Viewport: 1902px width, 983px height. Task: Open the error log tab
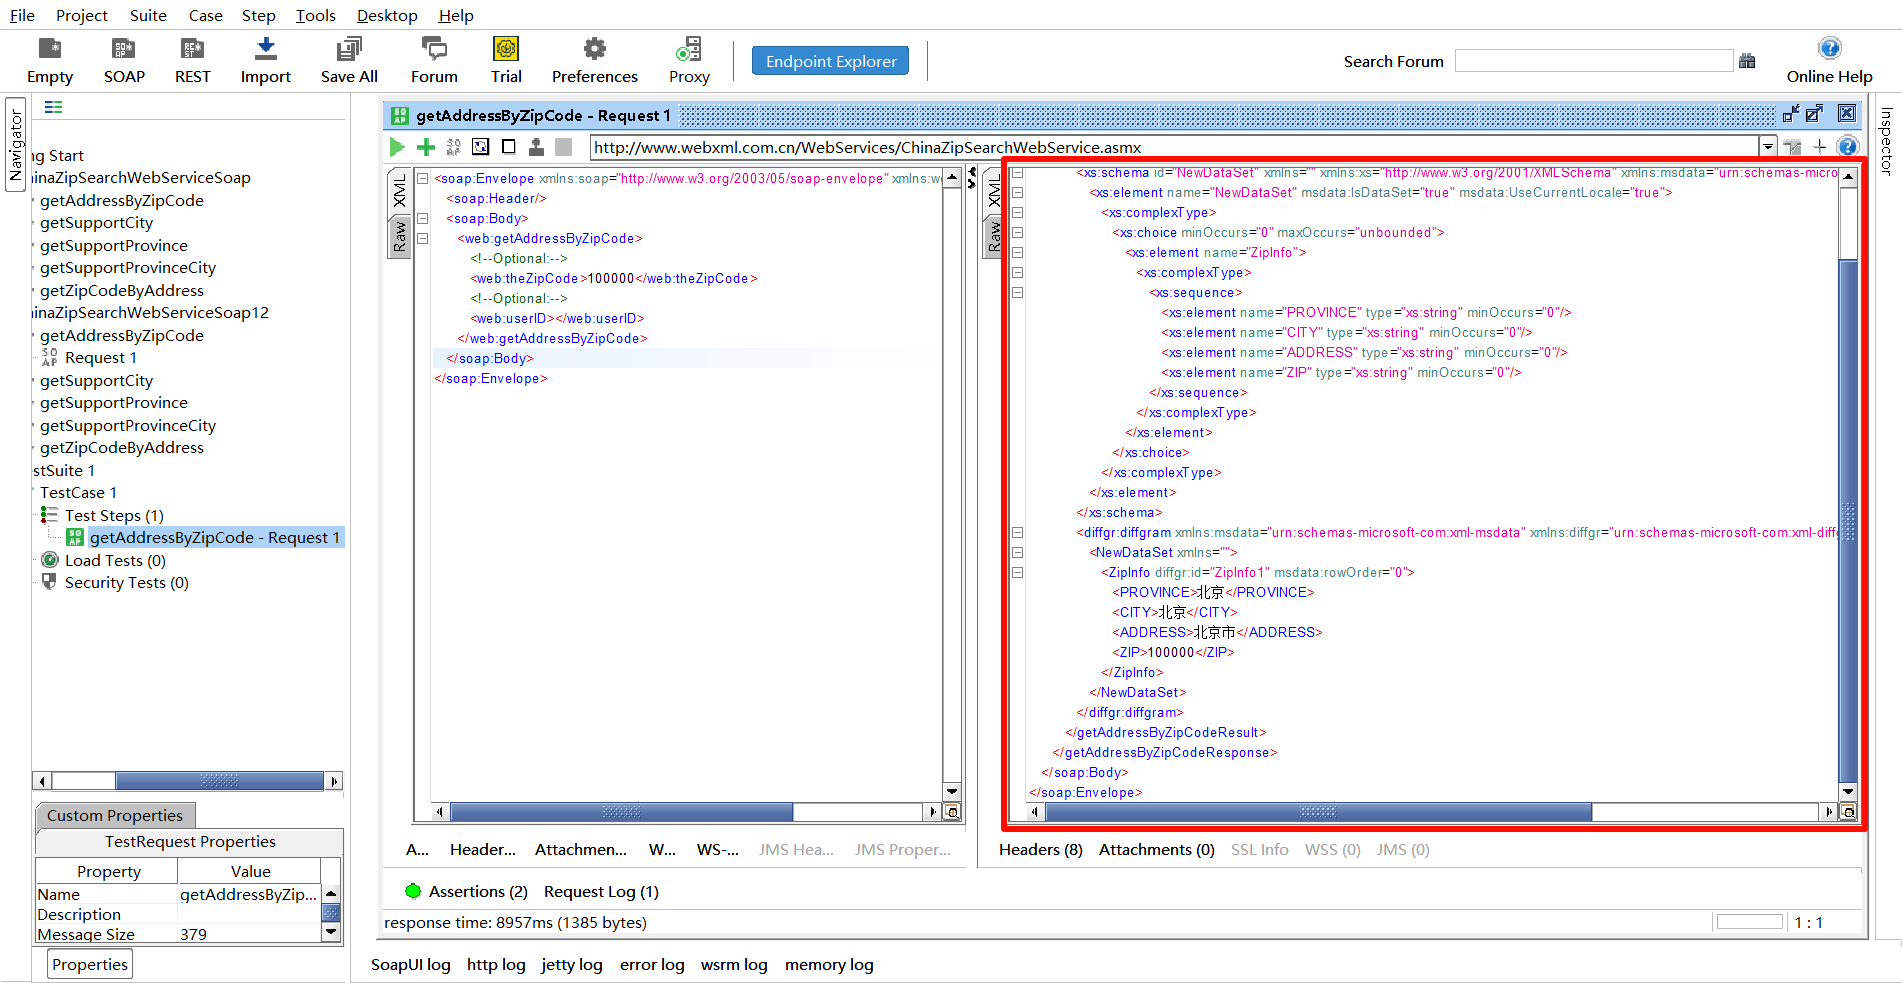coord(652,964)
